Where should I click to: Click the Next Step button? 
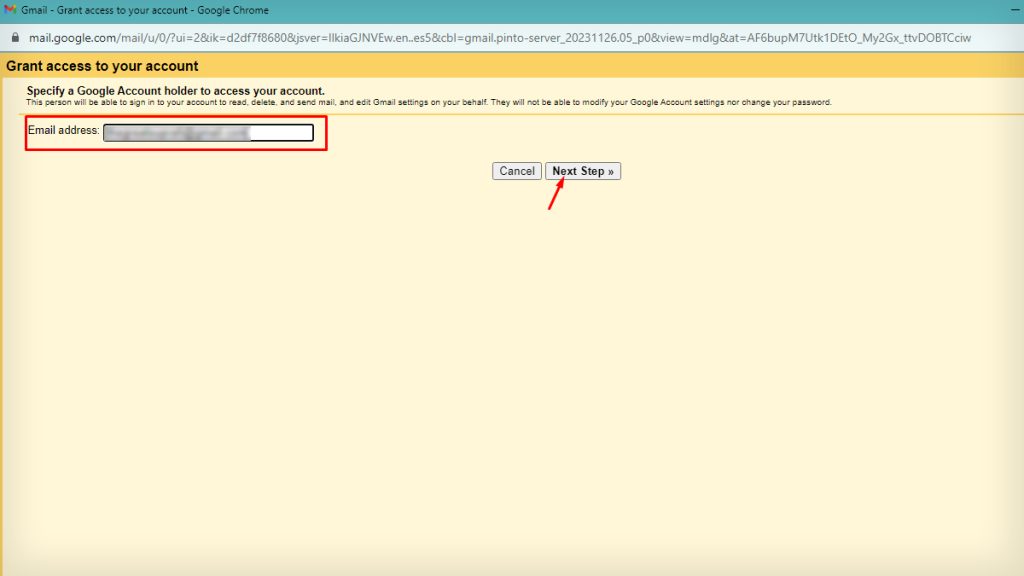point(583,171)
